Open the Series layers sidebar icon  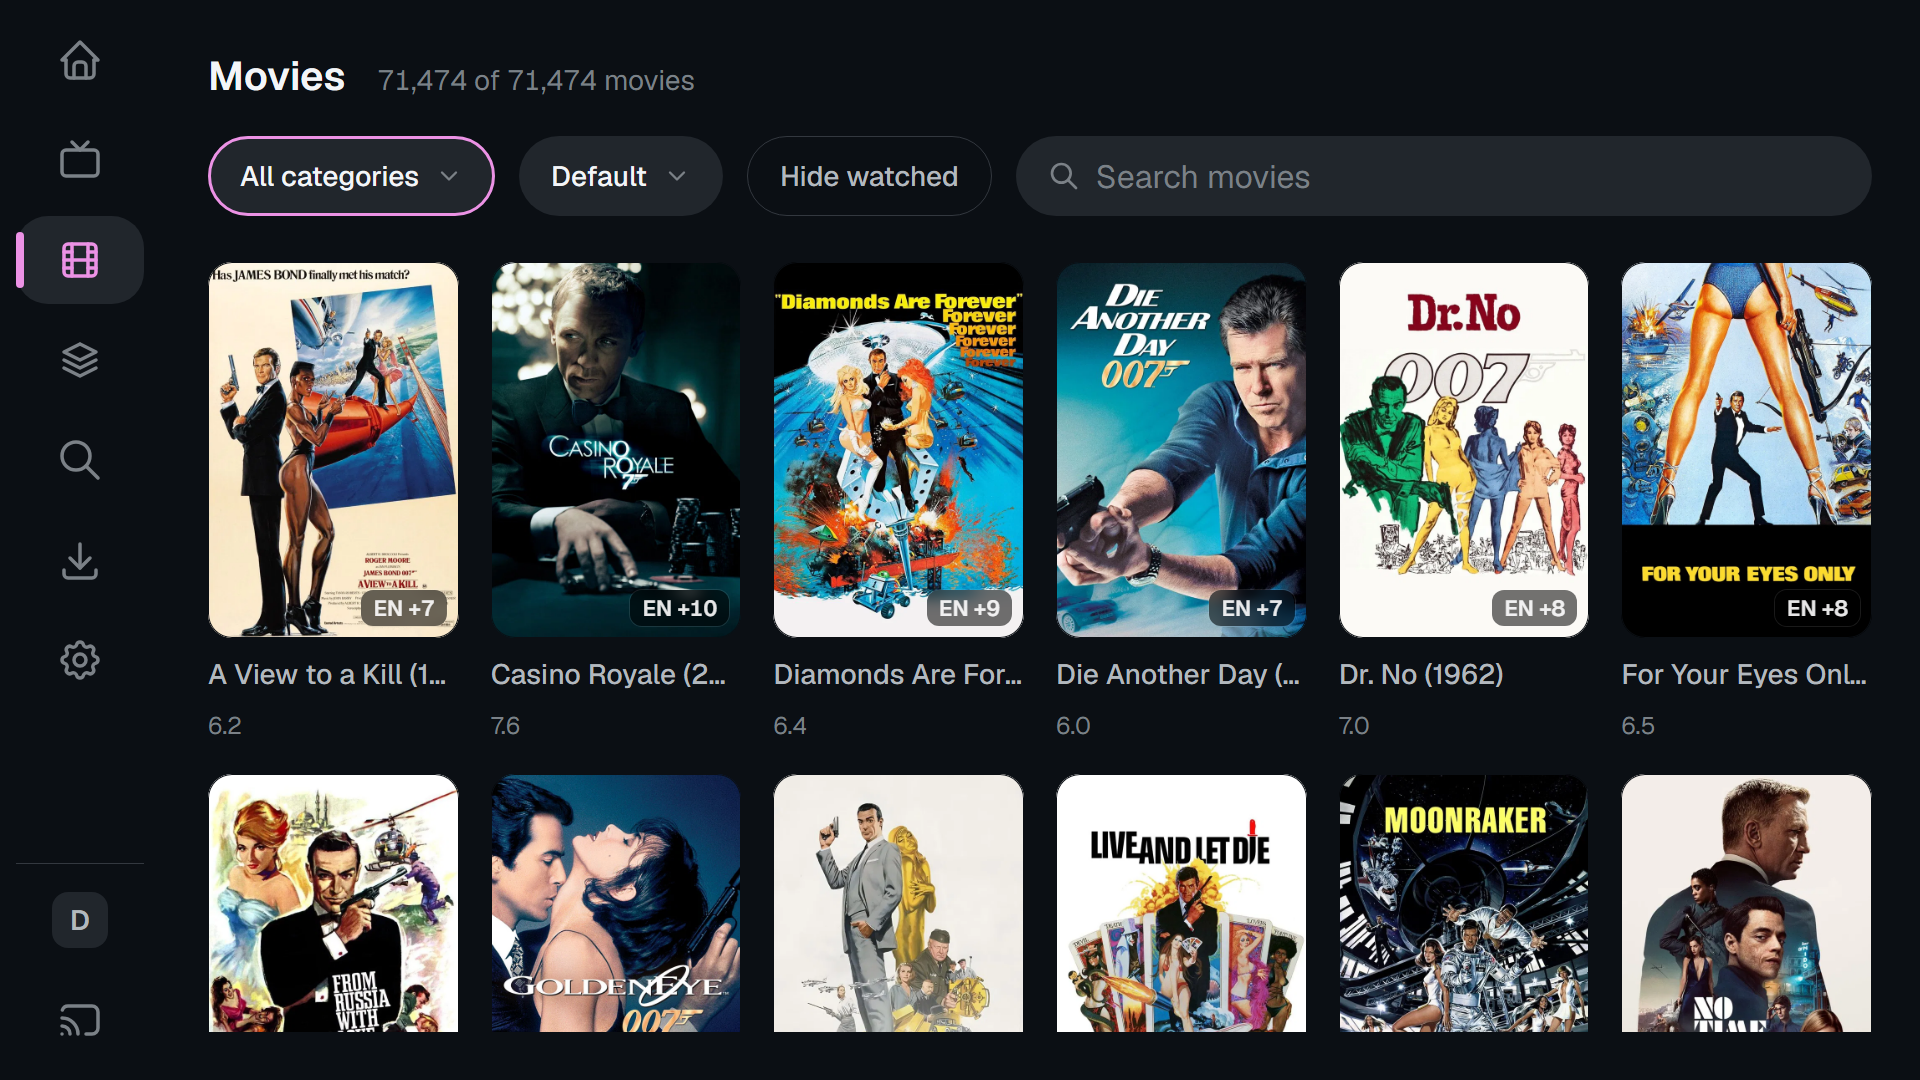80,360
